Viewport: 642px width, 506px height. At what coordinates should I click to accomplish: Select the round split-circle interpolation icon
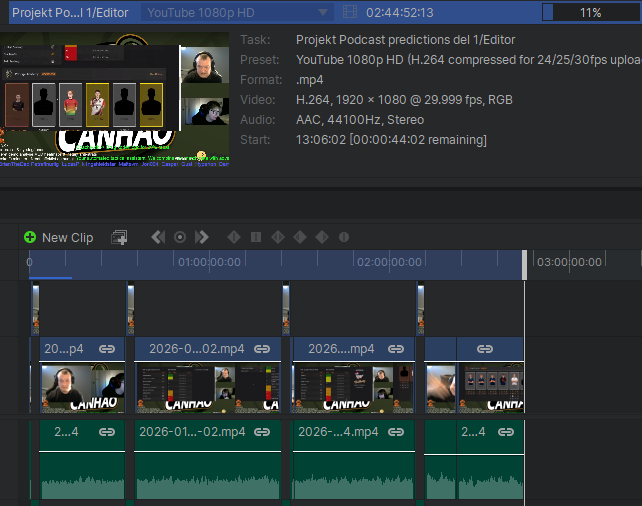coord(344,237)
